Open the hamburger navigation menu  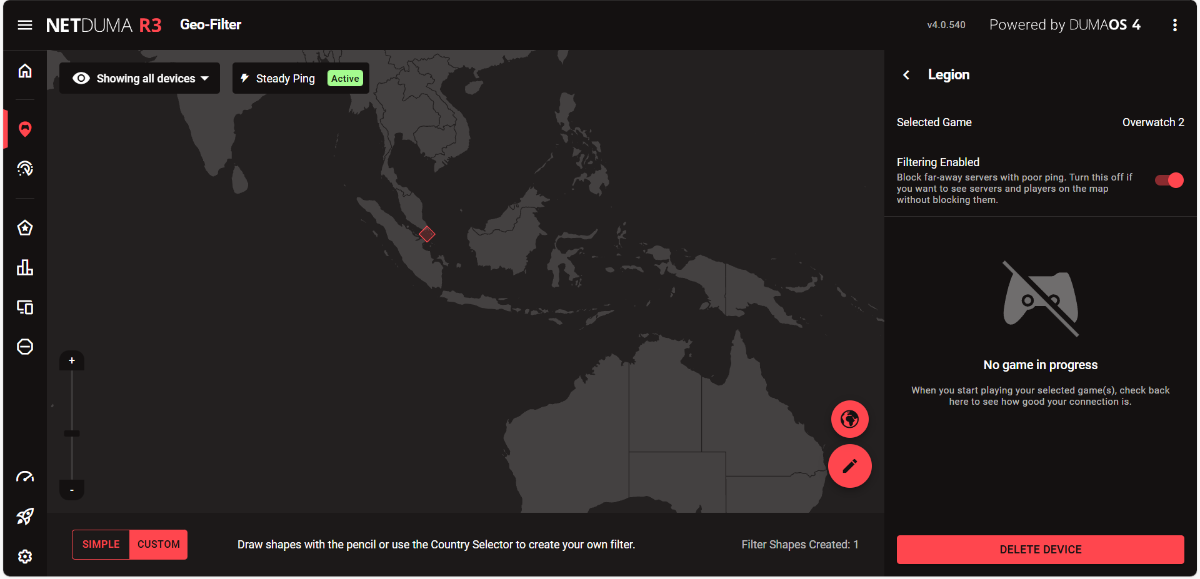point(25,25)
